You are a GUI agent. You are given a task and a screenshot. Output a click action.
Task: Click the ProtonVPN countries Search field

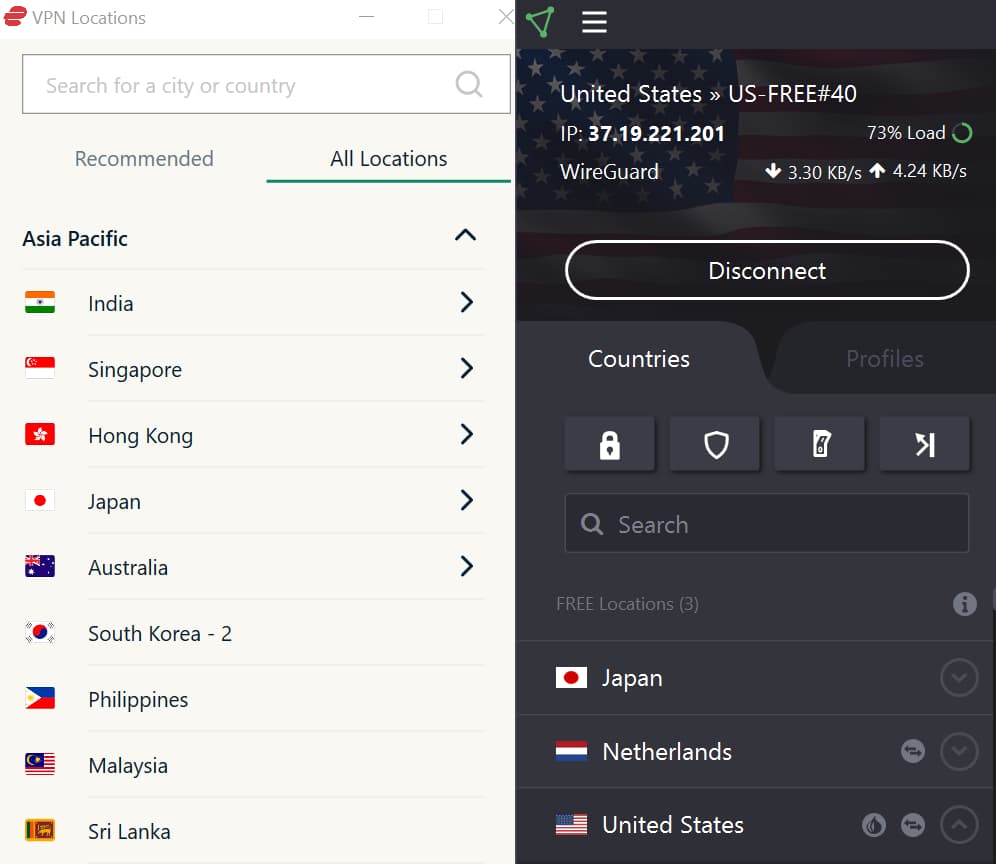(767, 523)
